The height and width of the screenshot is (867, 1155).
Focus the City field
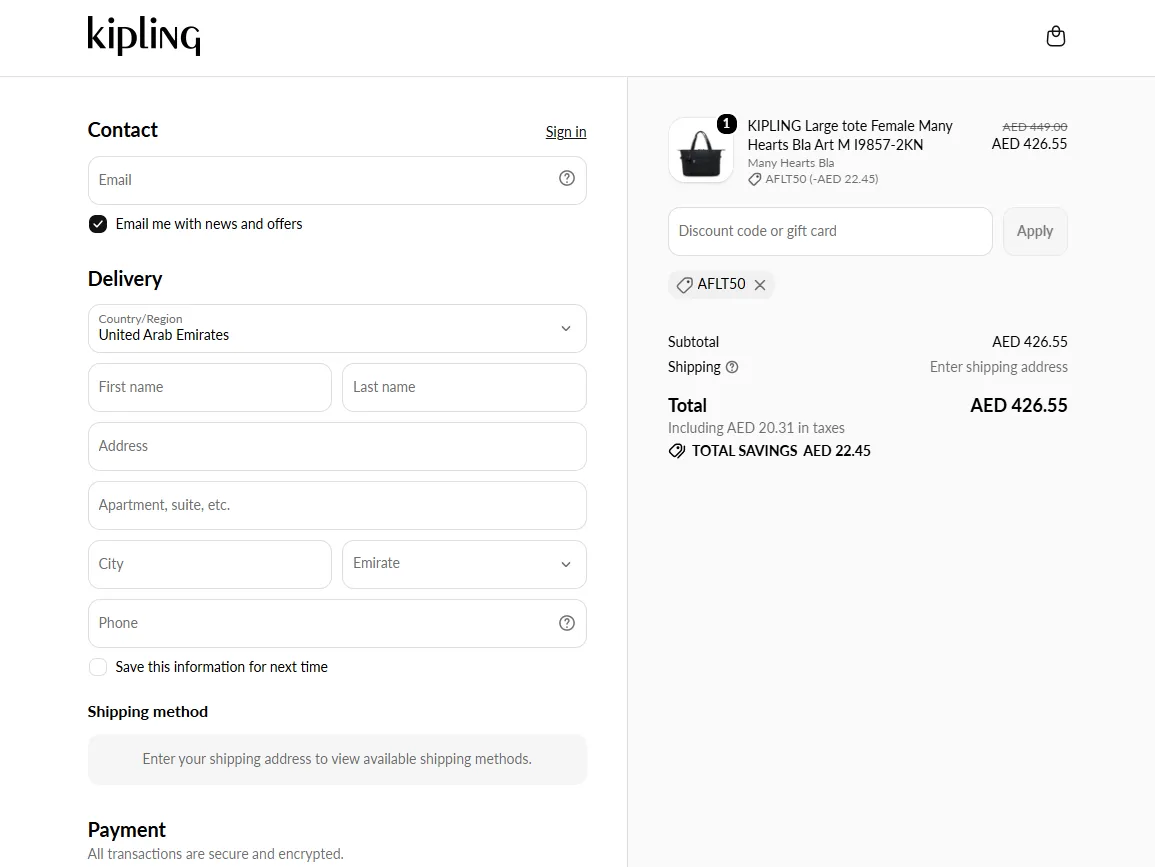(210, 564)
